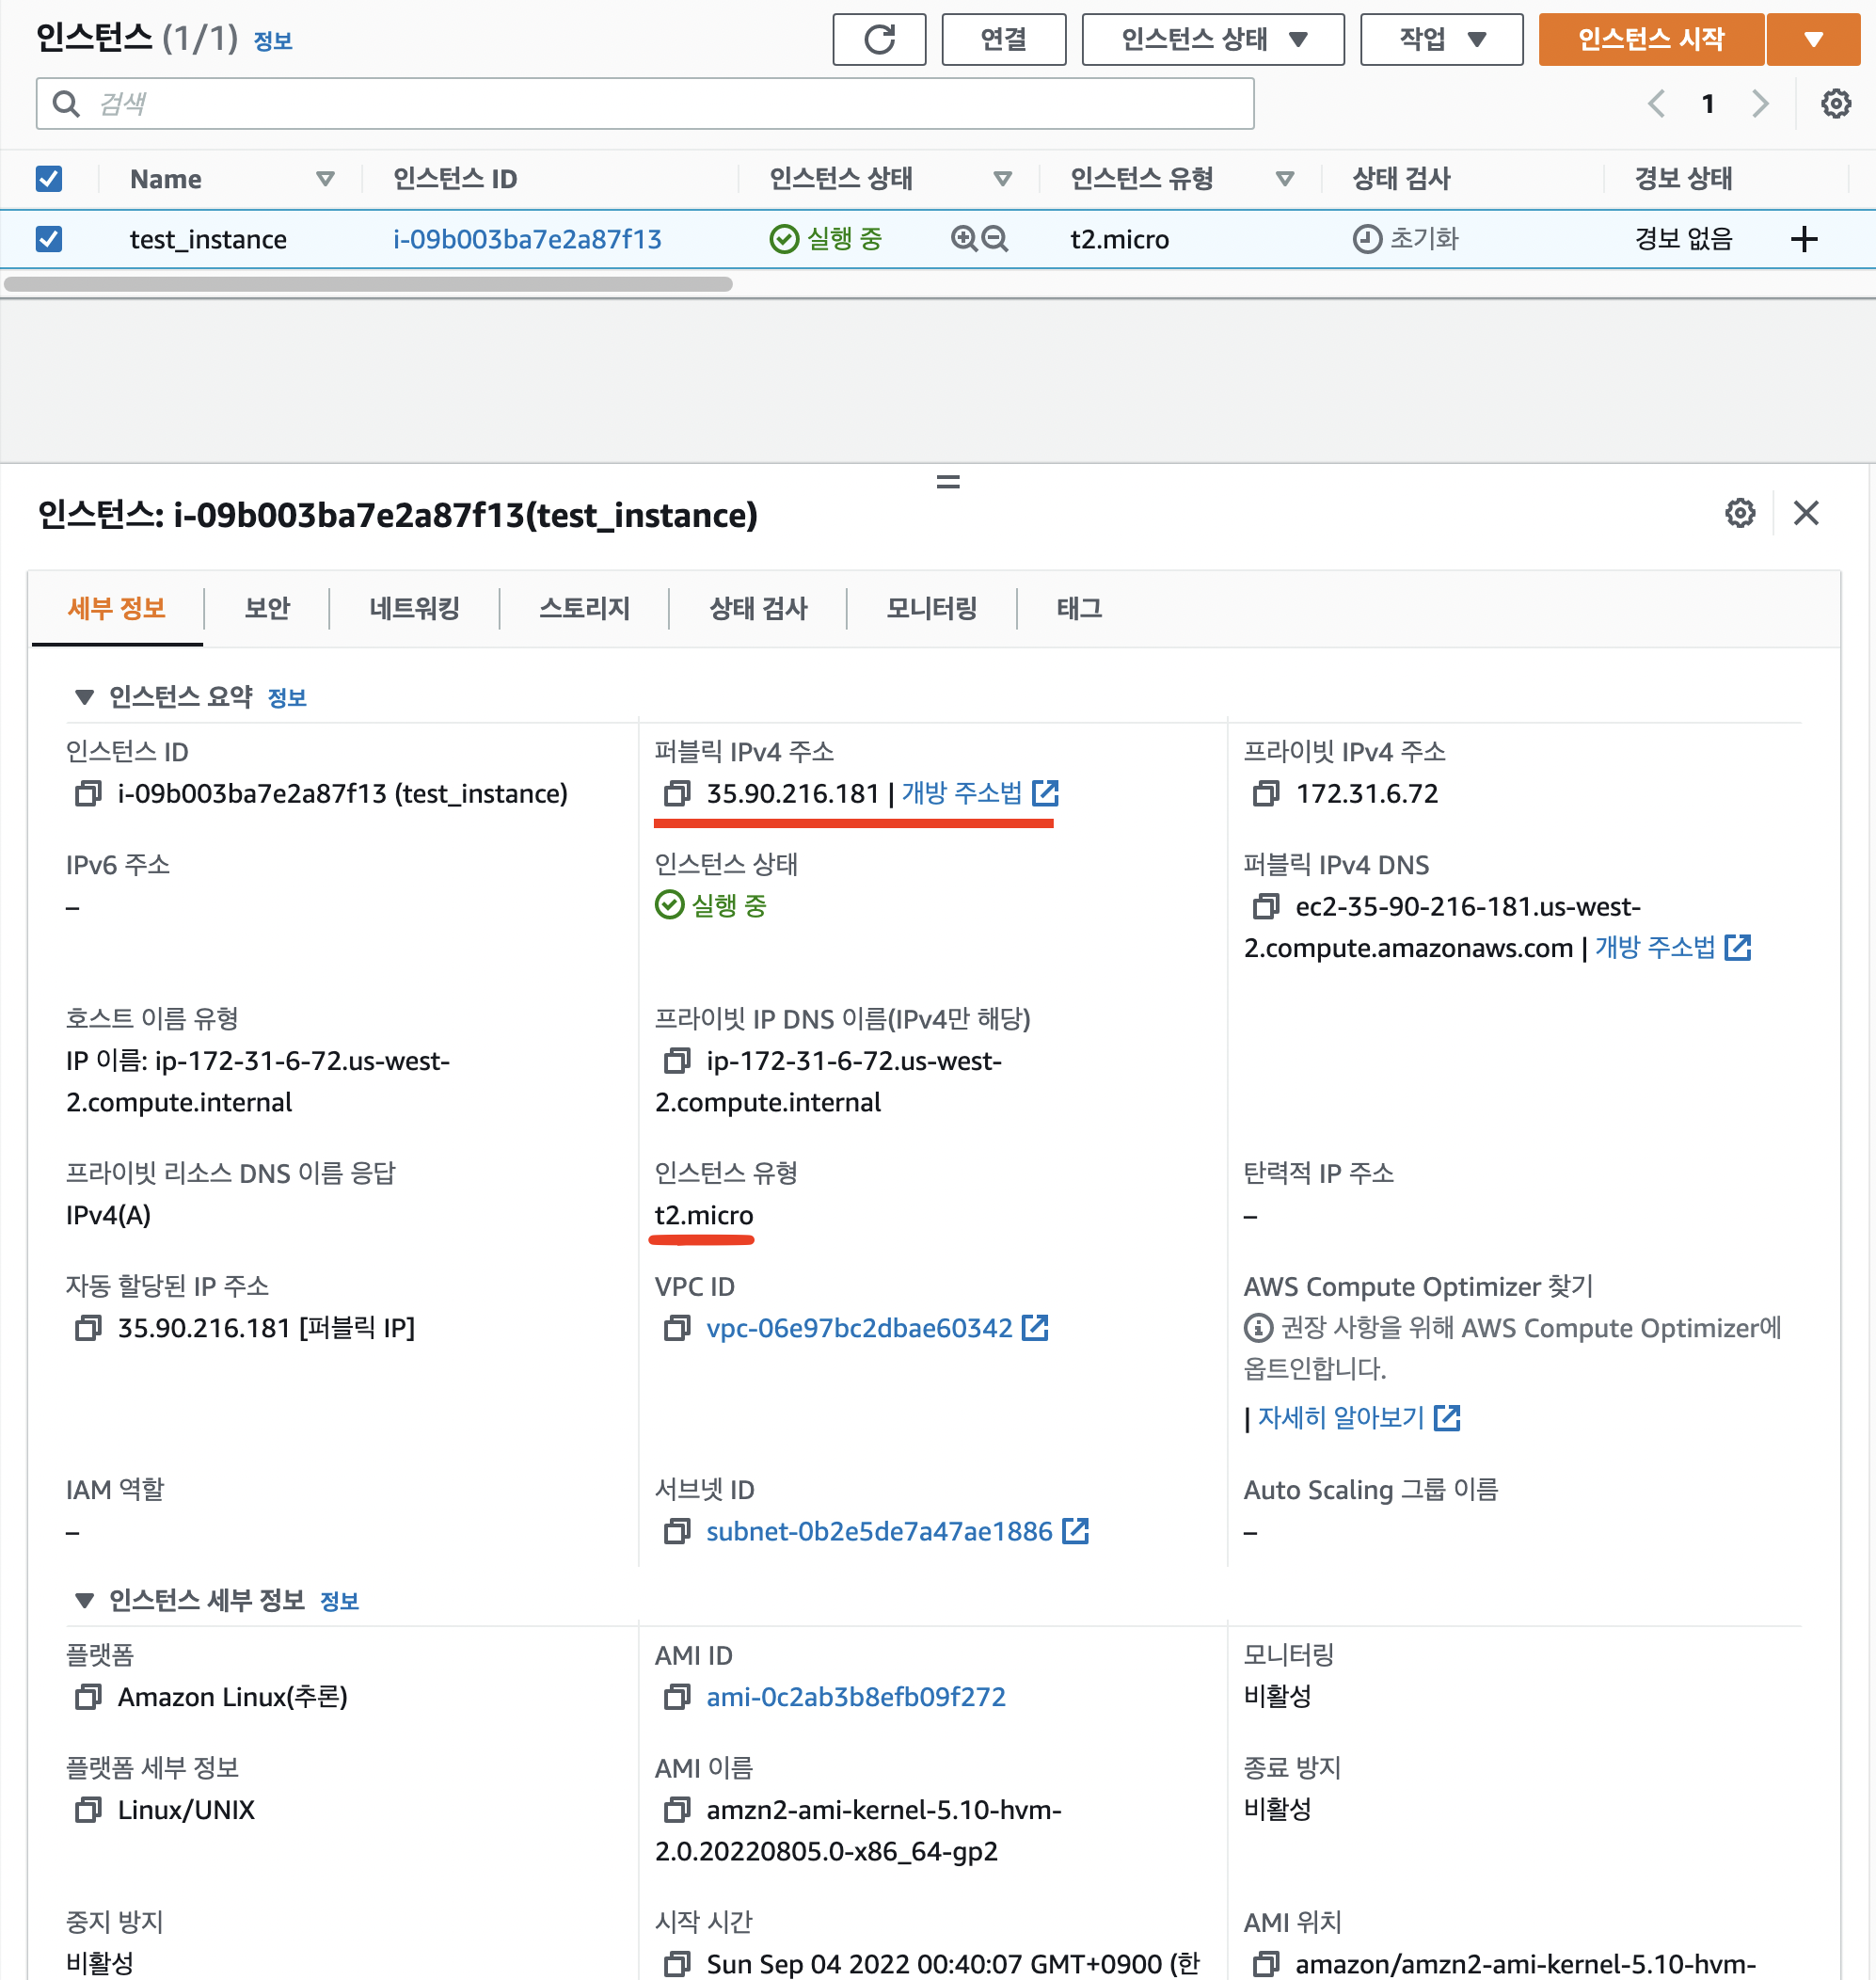The height and width of the screenshot is (1980, 1876).
Task: Copy the private IPv4 address 172.31.6.72
Action: coord(1265,793)
